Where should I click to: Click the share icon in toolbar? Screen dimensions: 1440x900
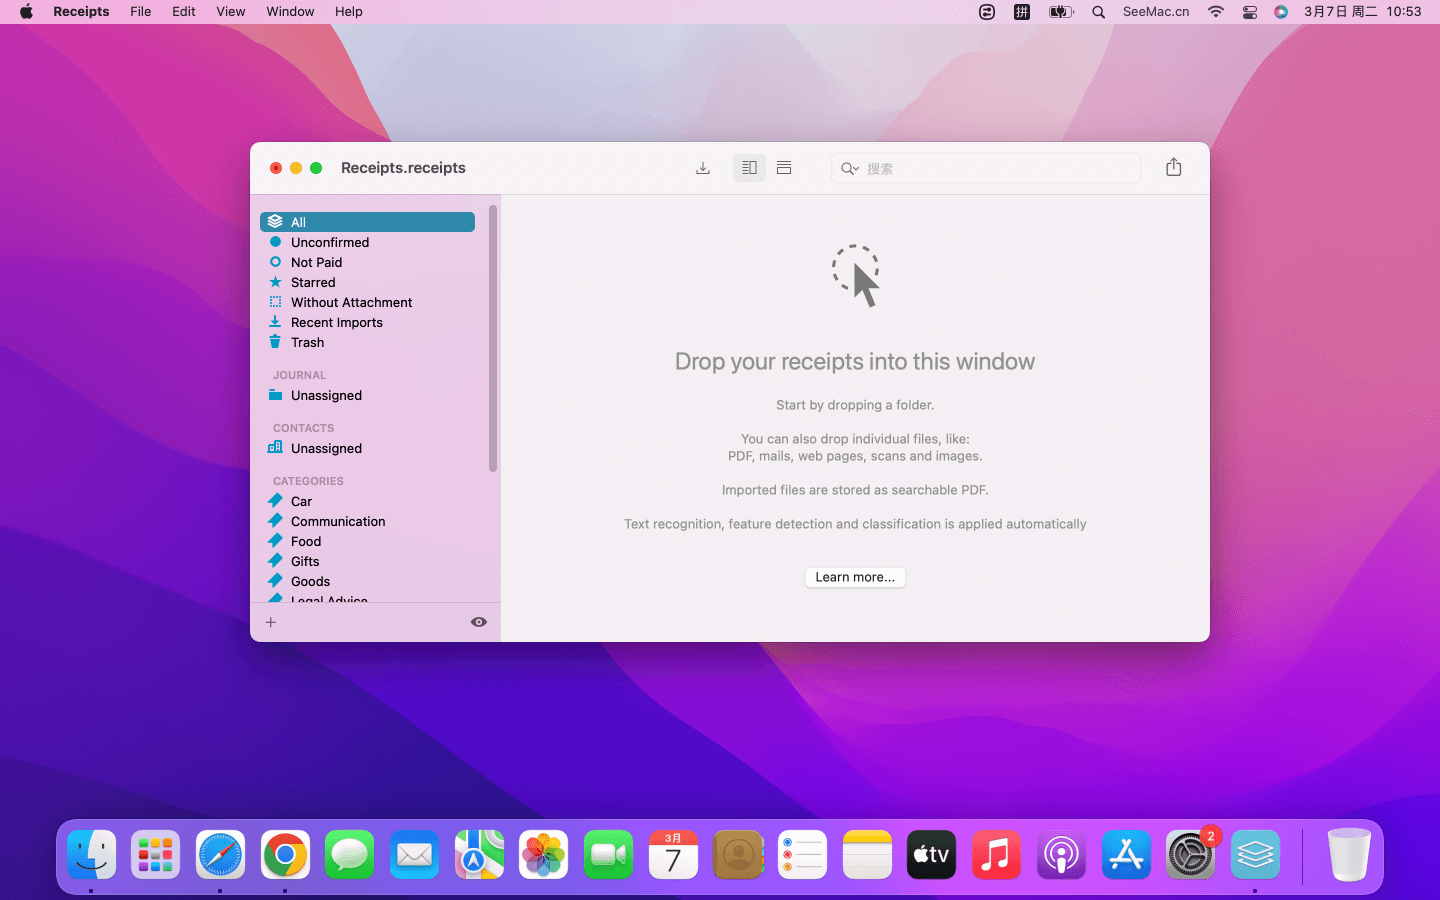[x=1173, y=168]
